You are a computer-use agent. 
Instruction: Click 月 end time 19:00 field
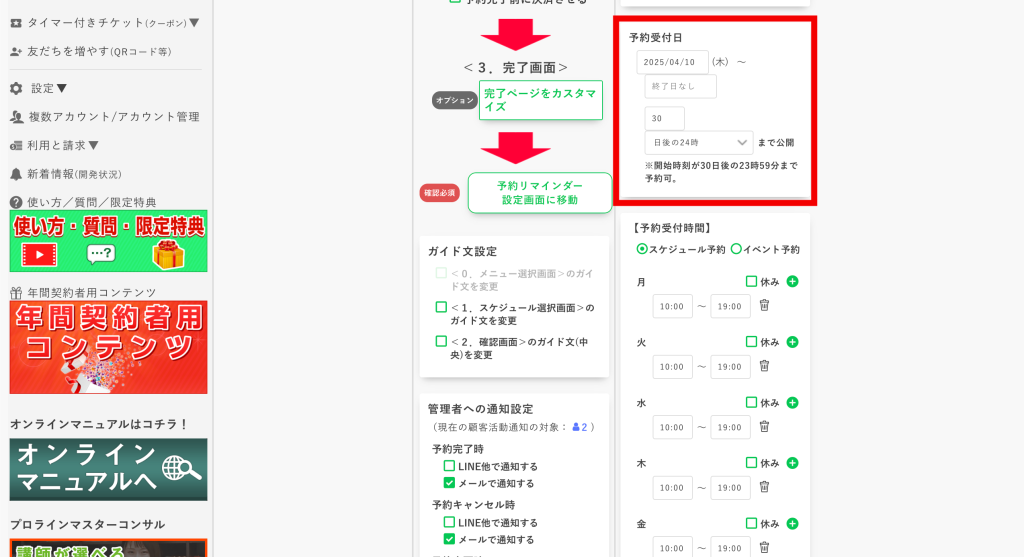[x=730, y=306]
